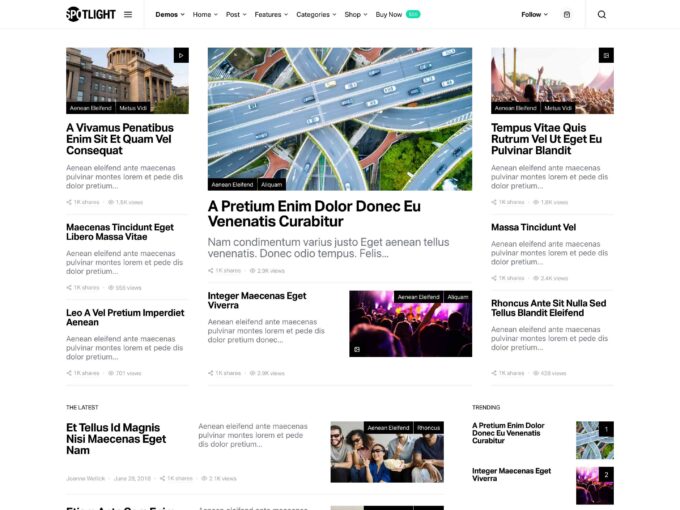The image size is (680, 510).
Task: Click Aenean Eleifend tag on highway image
Action: point(232,184)
